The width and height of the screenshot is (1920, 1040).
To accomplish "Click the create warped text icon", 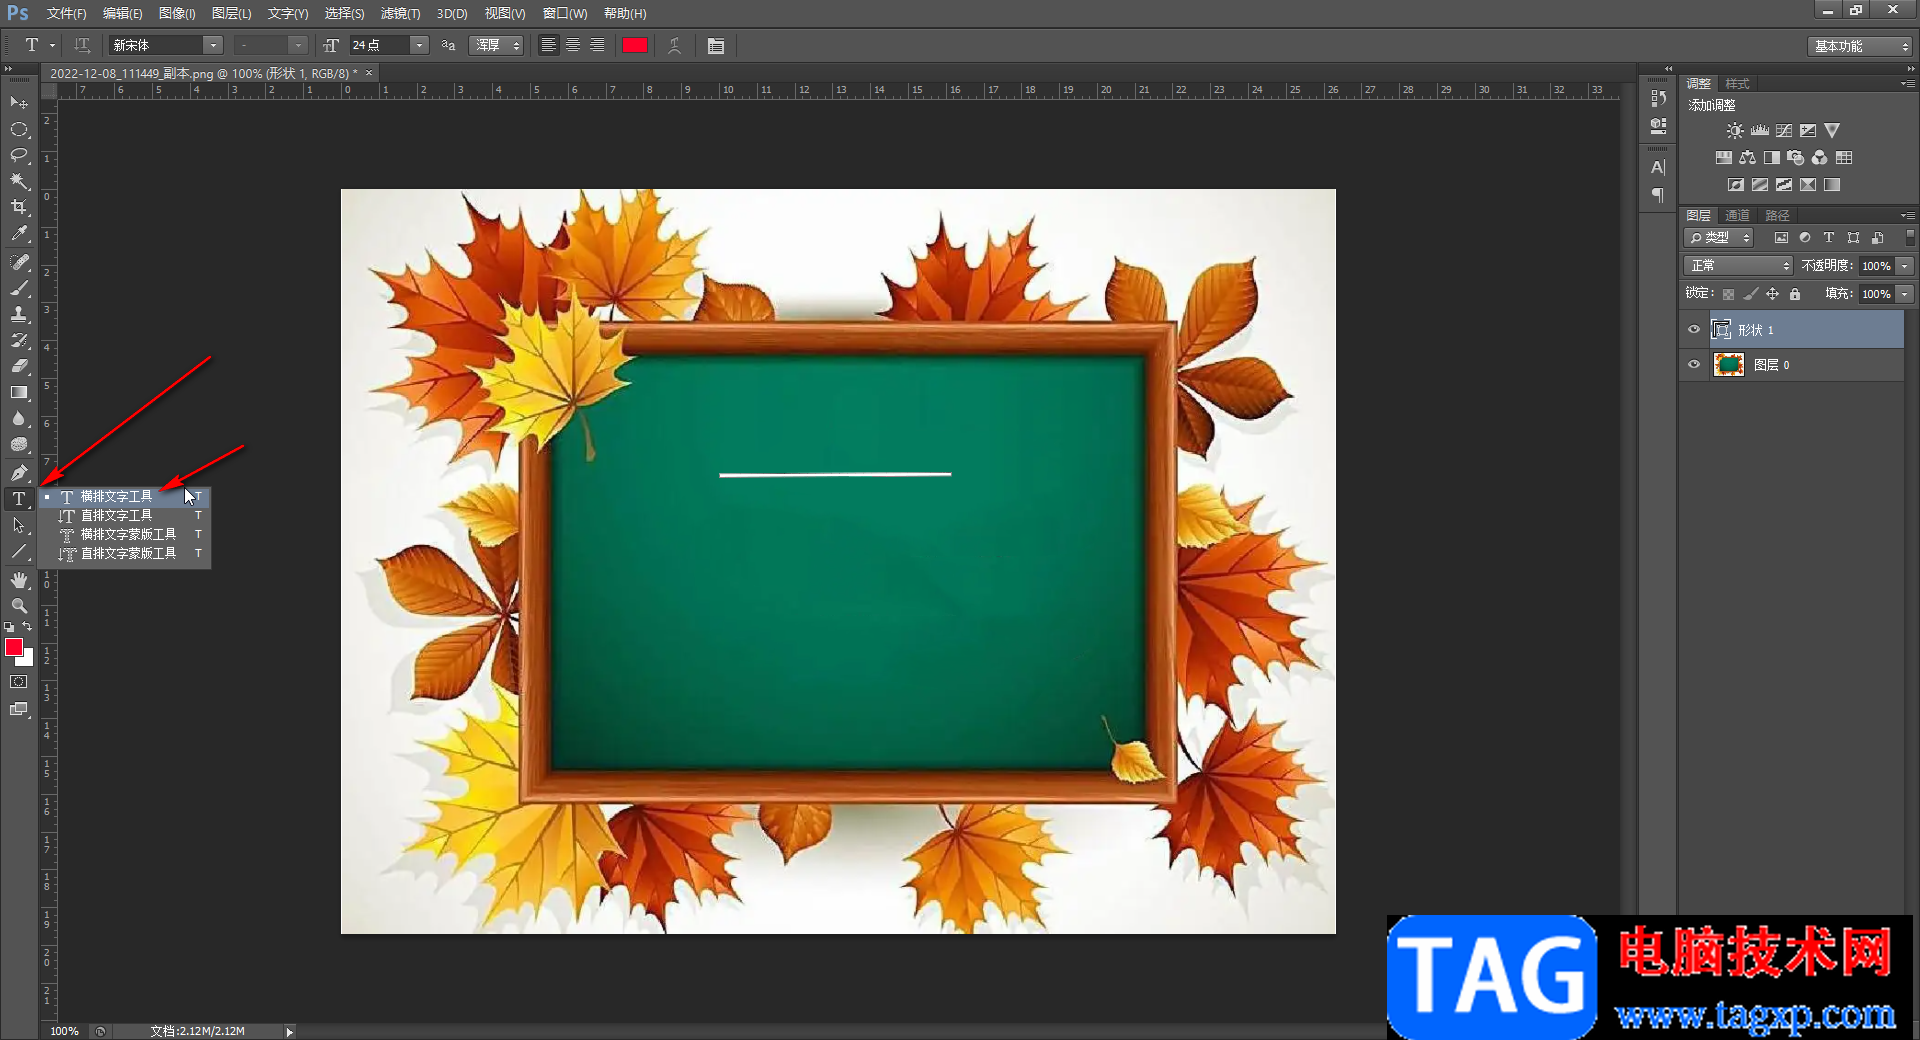I will pyautogui.click(x=675, y=46).
